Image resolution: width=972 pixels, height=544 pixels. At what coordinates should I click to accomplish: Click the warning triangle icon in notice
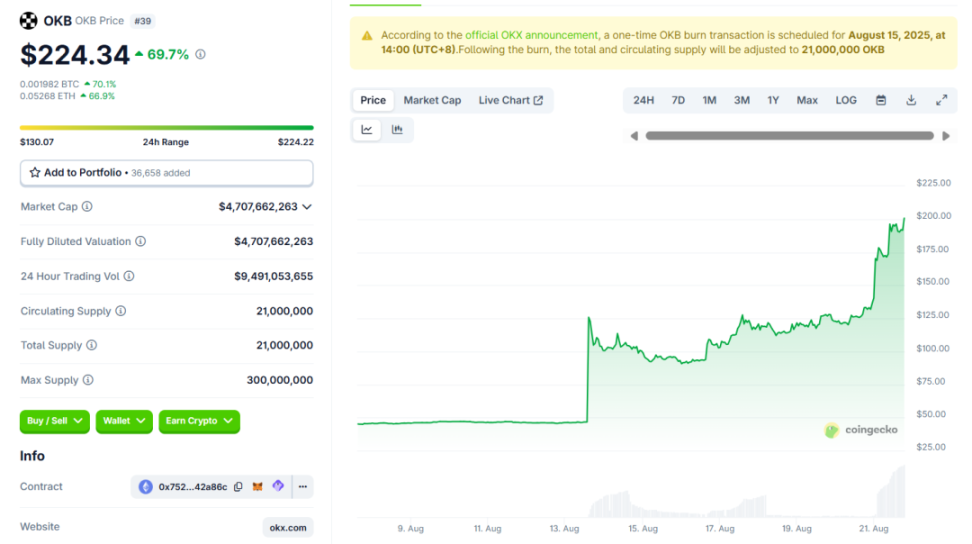(x=367, y=36)
